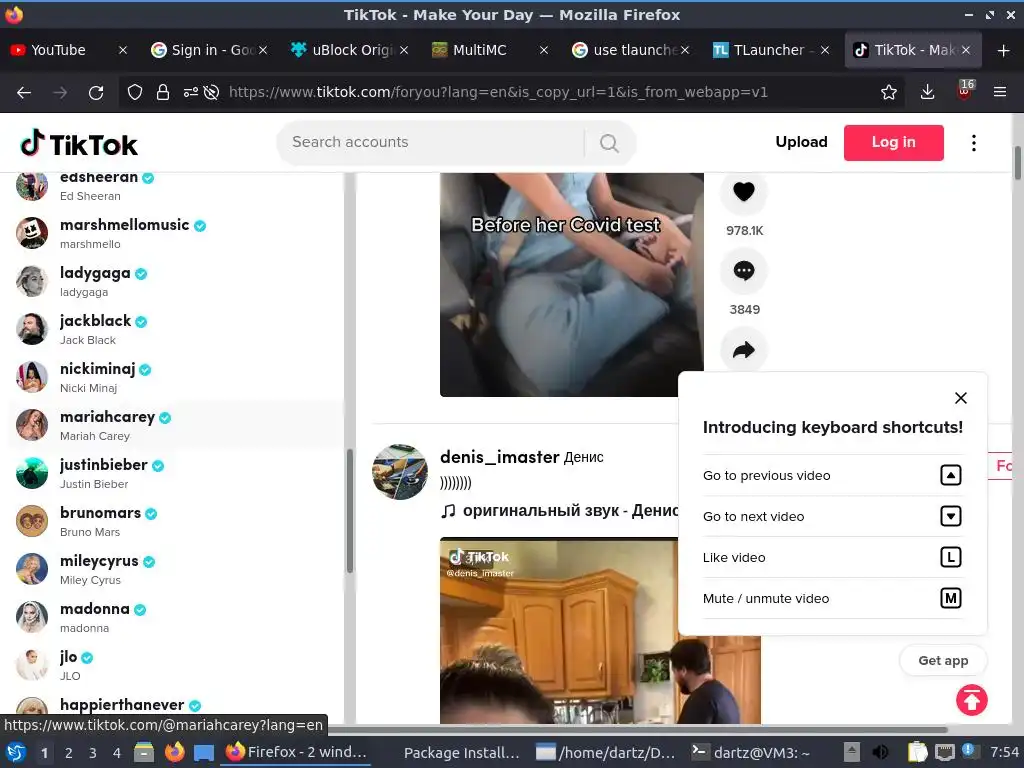The width and height of the screenshot is (1024, 768).
Task: Reload the page in Firefox
Action: click(x=96, y=93)
